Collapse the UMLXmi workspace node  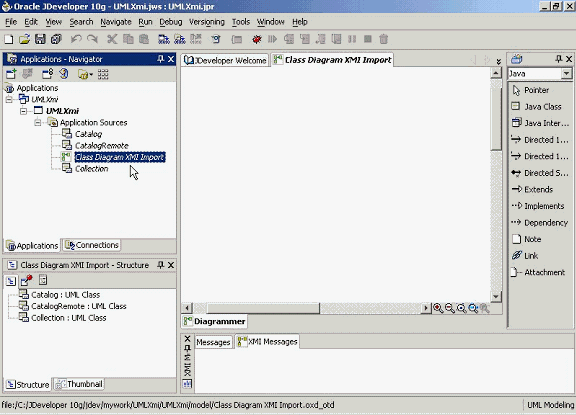tap(9, 99)
